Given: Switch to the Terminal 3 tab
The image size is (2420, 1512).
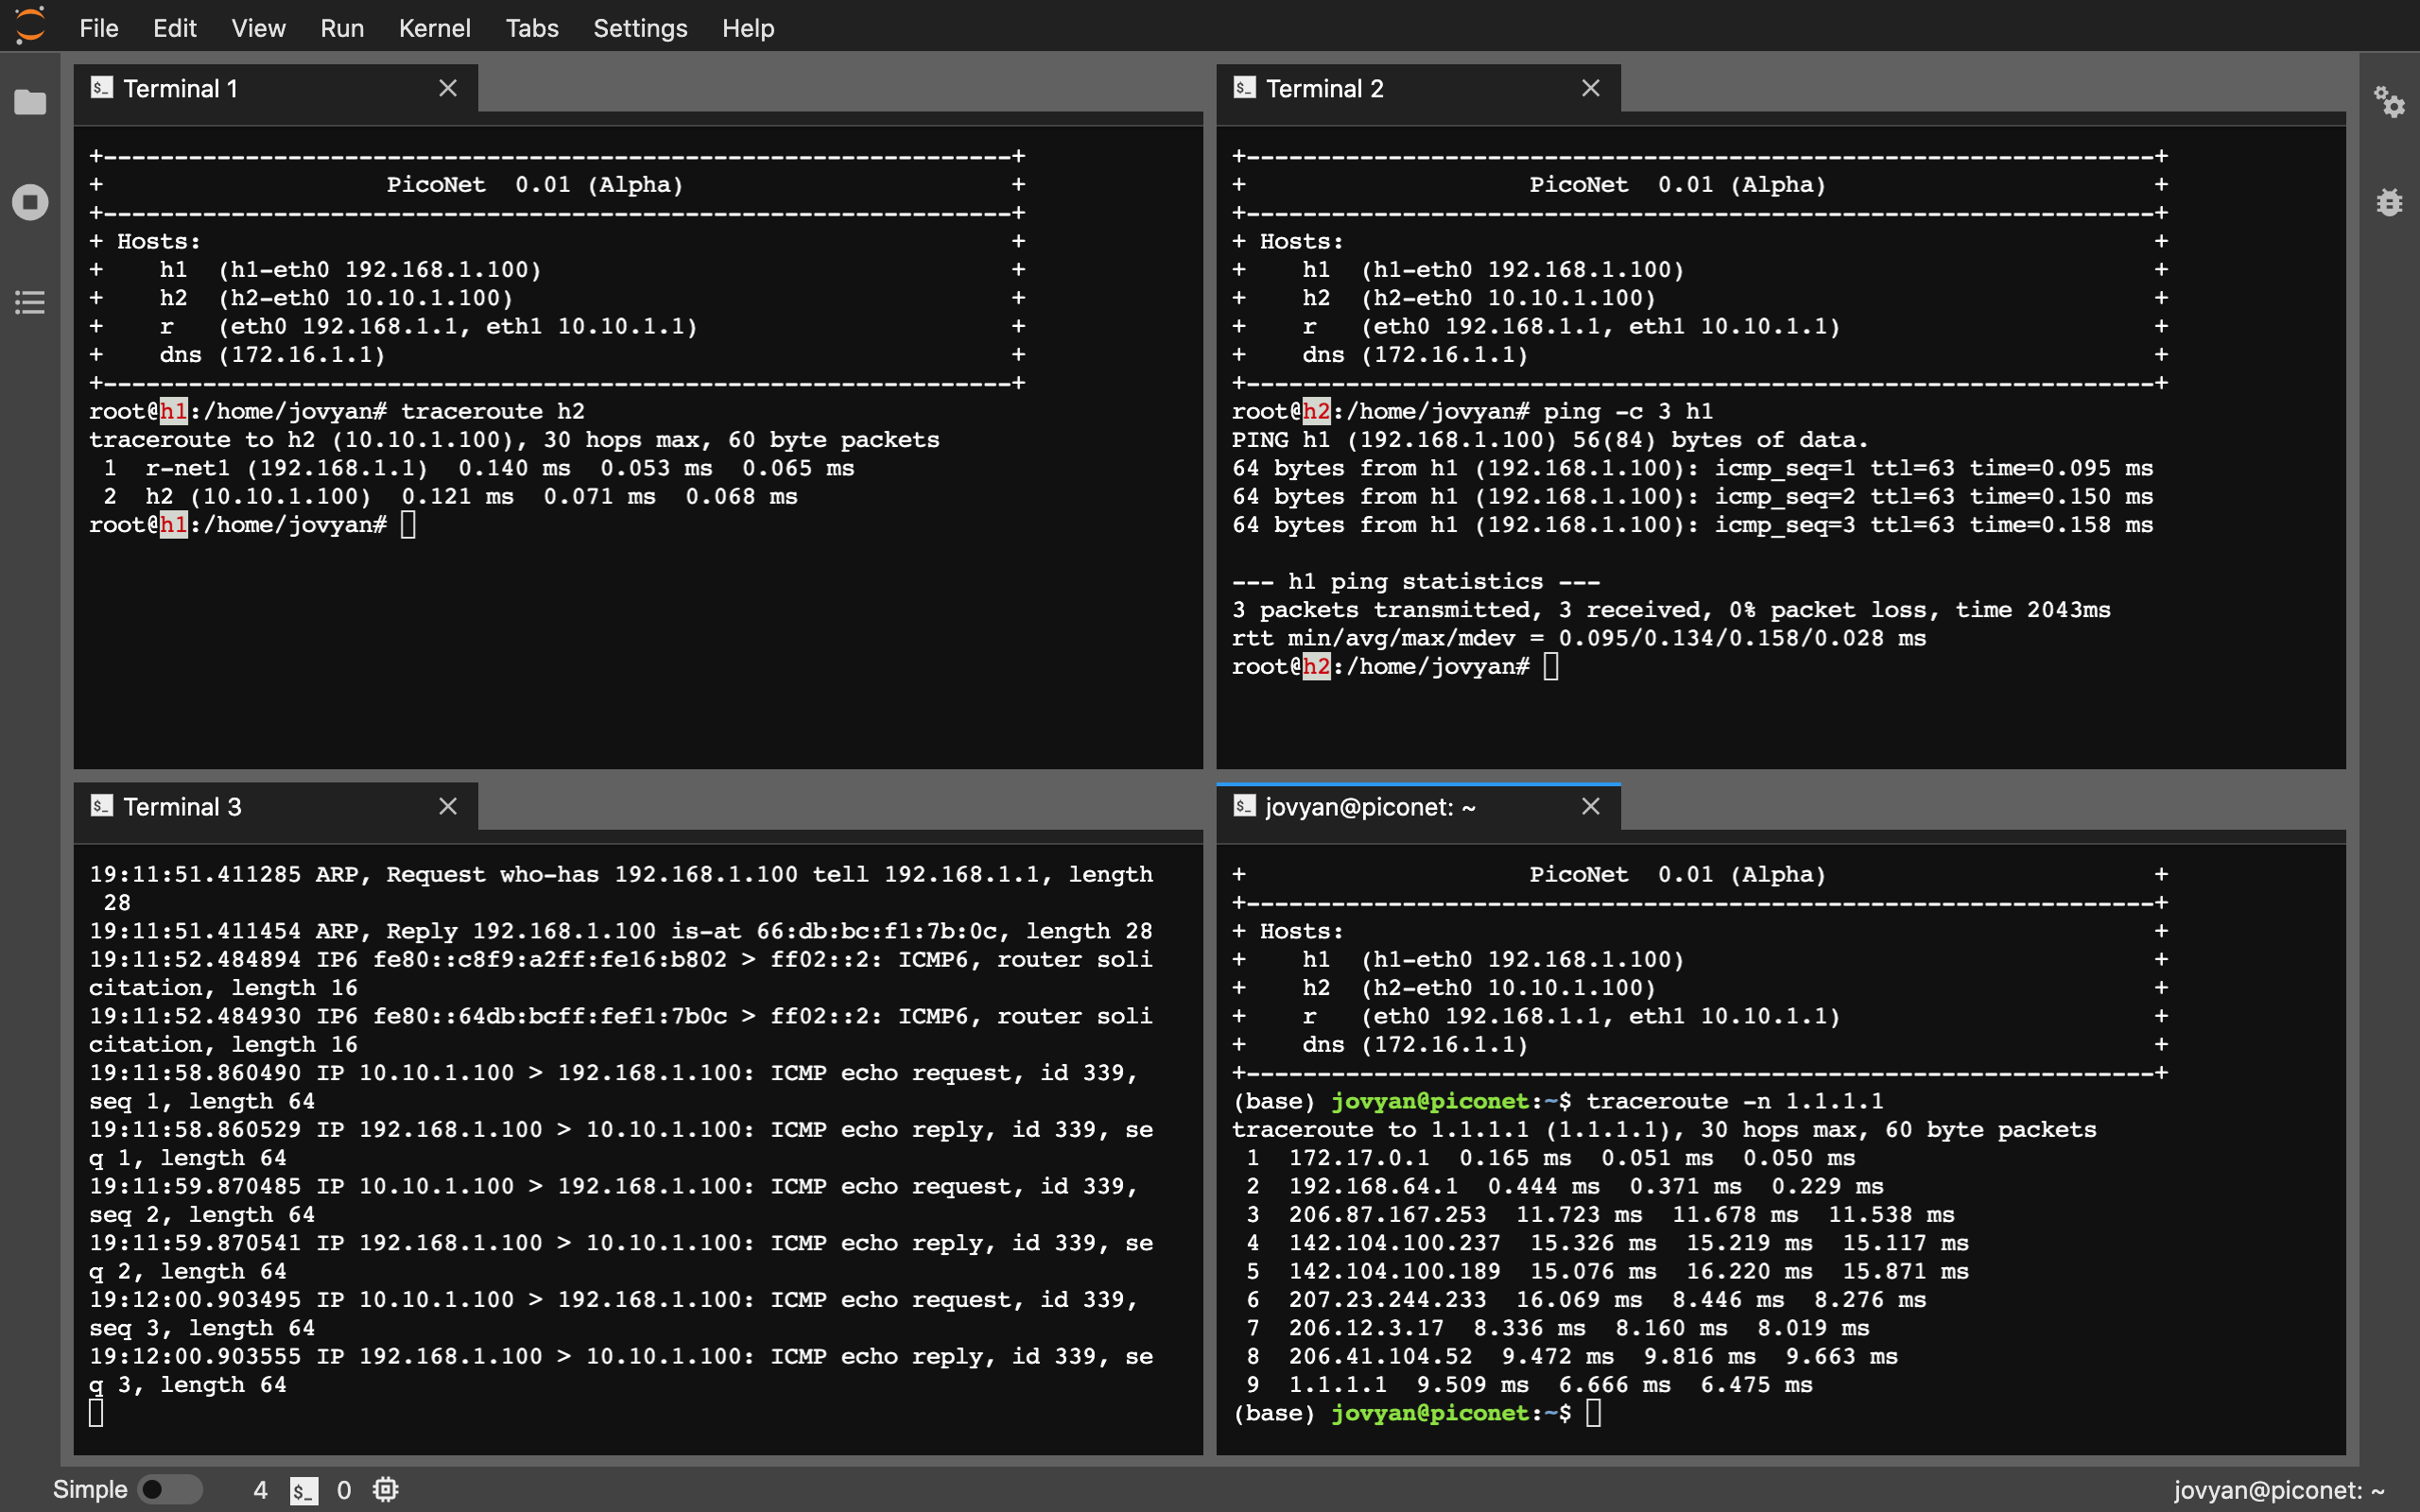Looking at the screenshot, I should click(181, 806).
